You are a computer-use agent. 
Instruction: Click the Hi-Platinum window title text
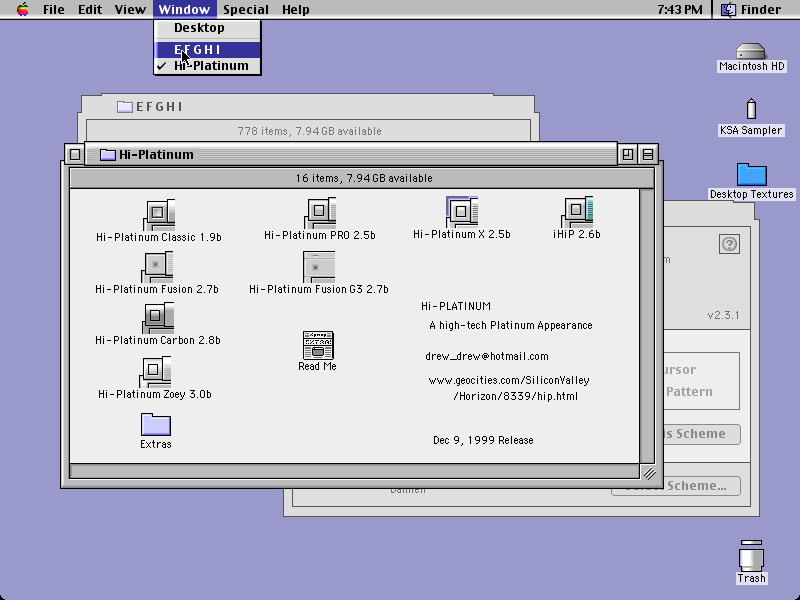point(156,155)
